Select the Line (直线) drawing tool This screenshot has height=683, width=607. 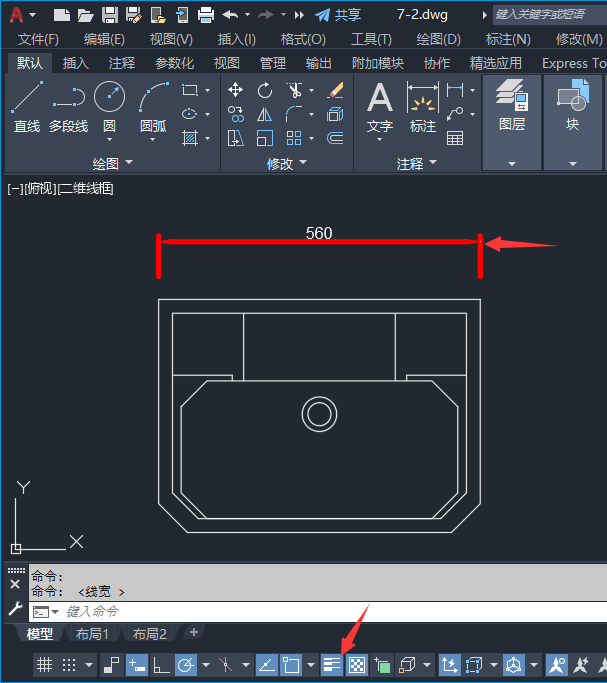pyautogui.click(x=27, y=106)
